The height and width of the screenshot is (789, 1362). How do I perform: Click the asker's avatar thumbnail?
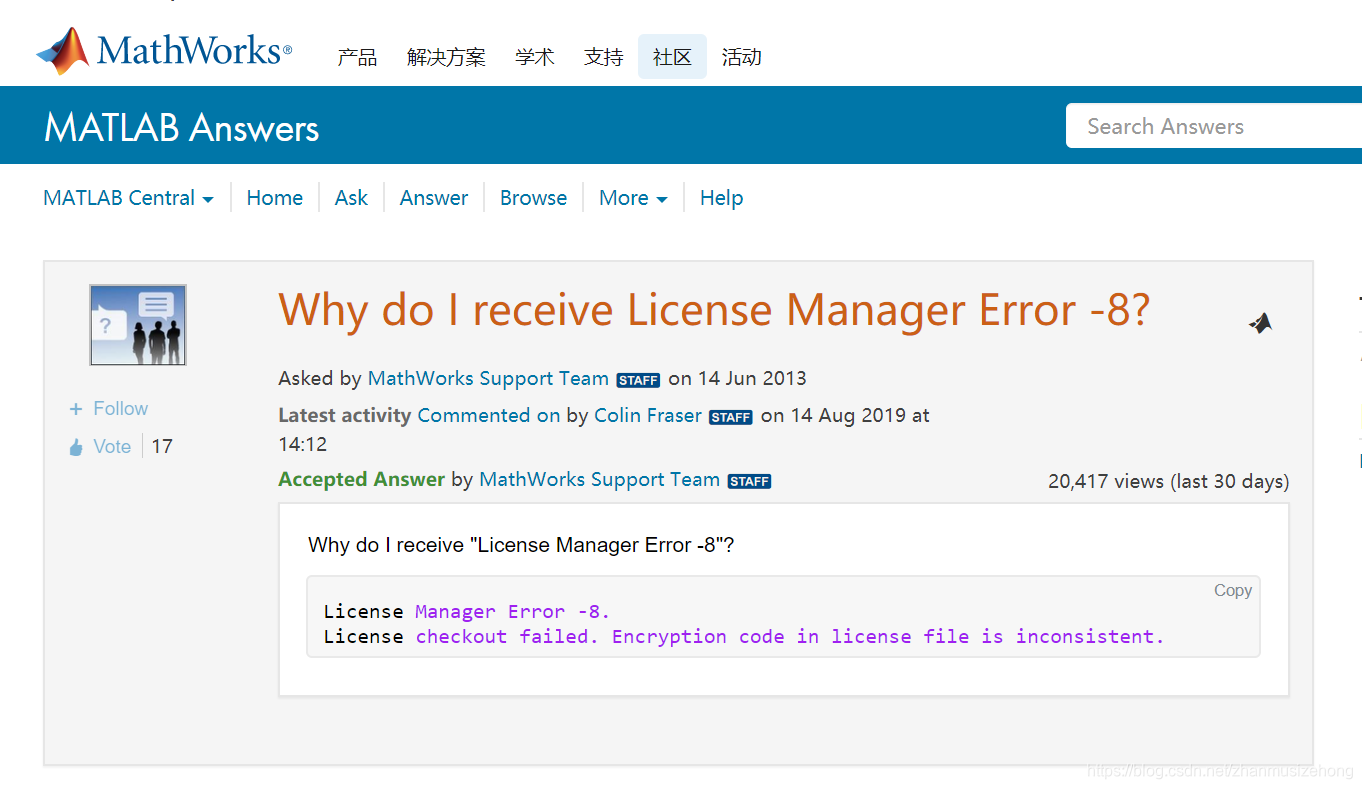[138, 325]
